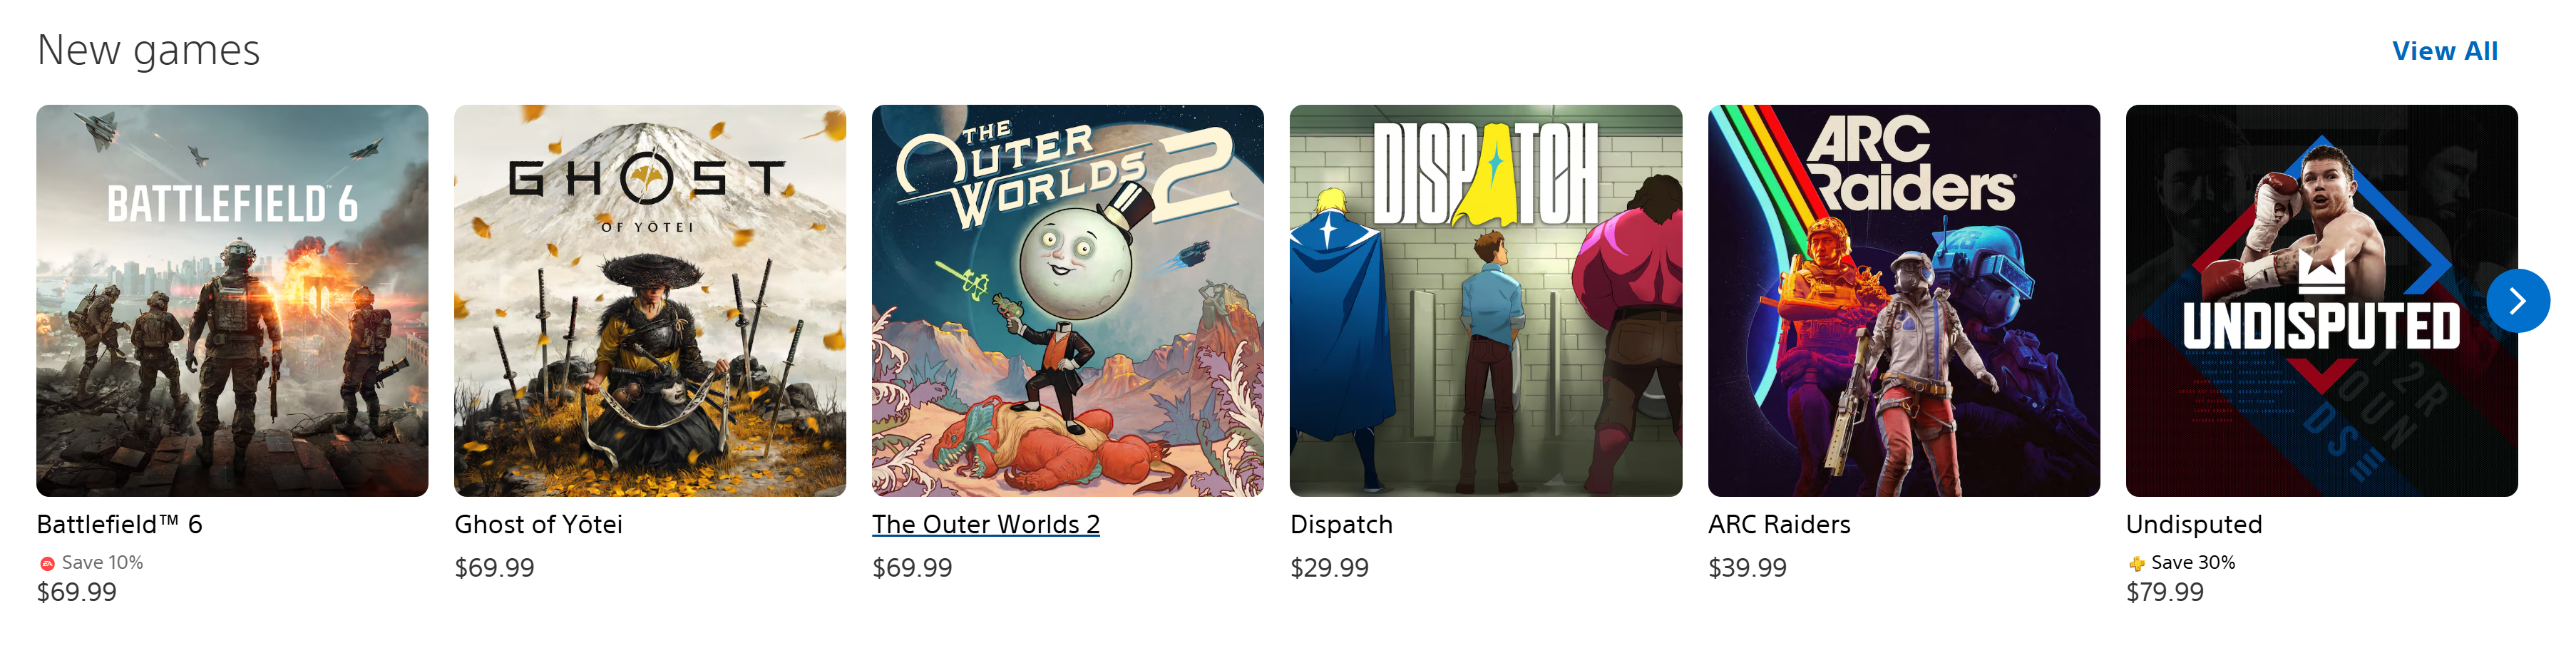Click the $39.99 price for ARC Raiders
The image size is (2576, 648).
(1747, 568)
